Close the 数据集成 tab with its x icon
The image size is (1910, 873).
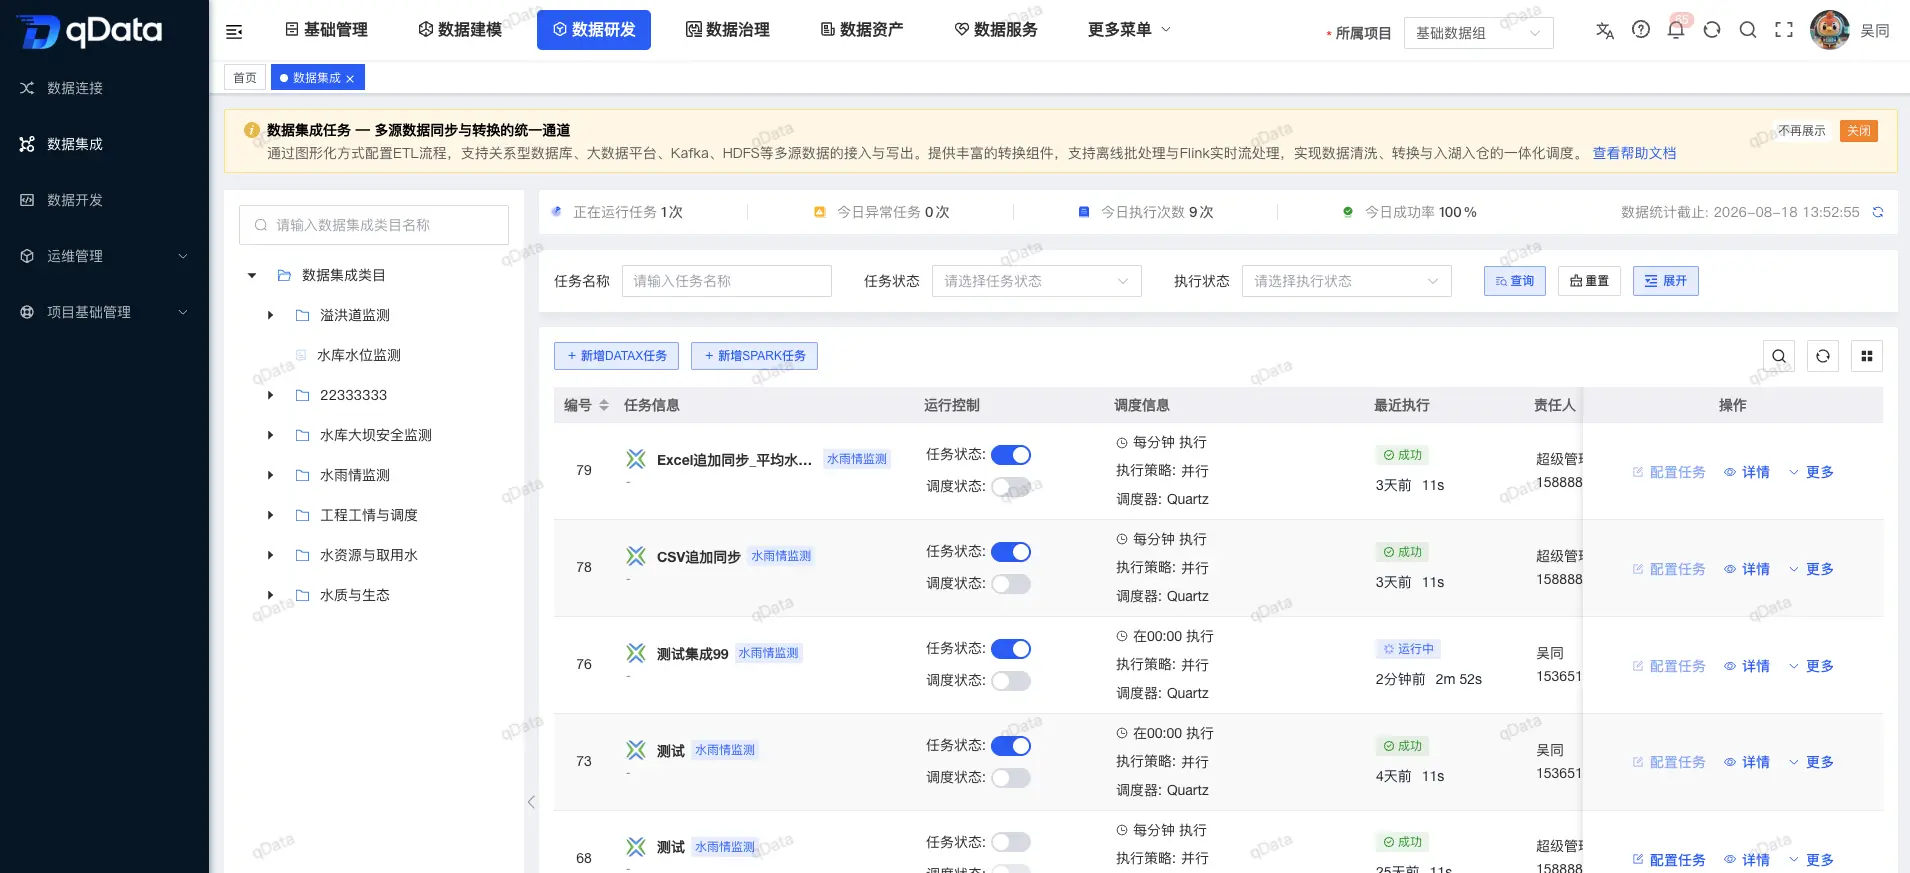click(x=350, y=78)
